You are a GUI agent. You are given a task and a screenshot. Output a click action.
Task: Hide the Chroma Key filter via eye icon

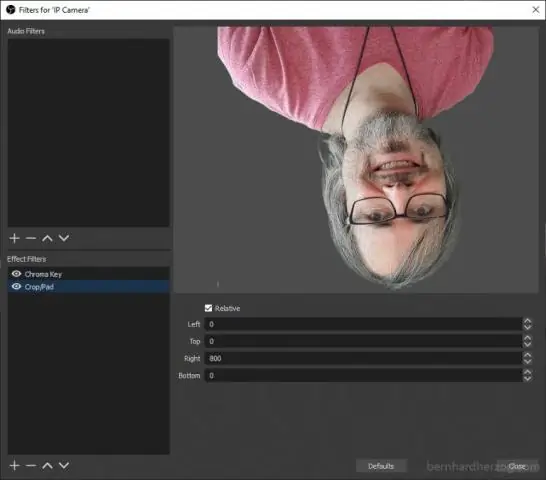click(16, 274)
